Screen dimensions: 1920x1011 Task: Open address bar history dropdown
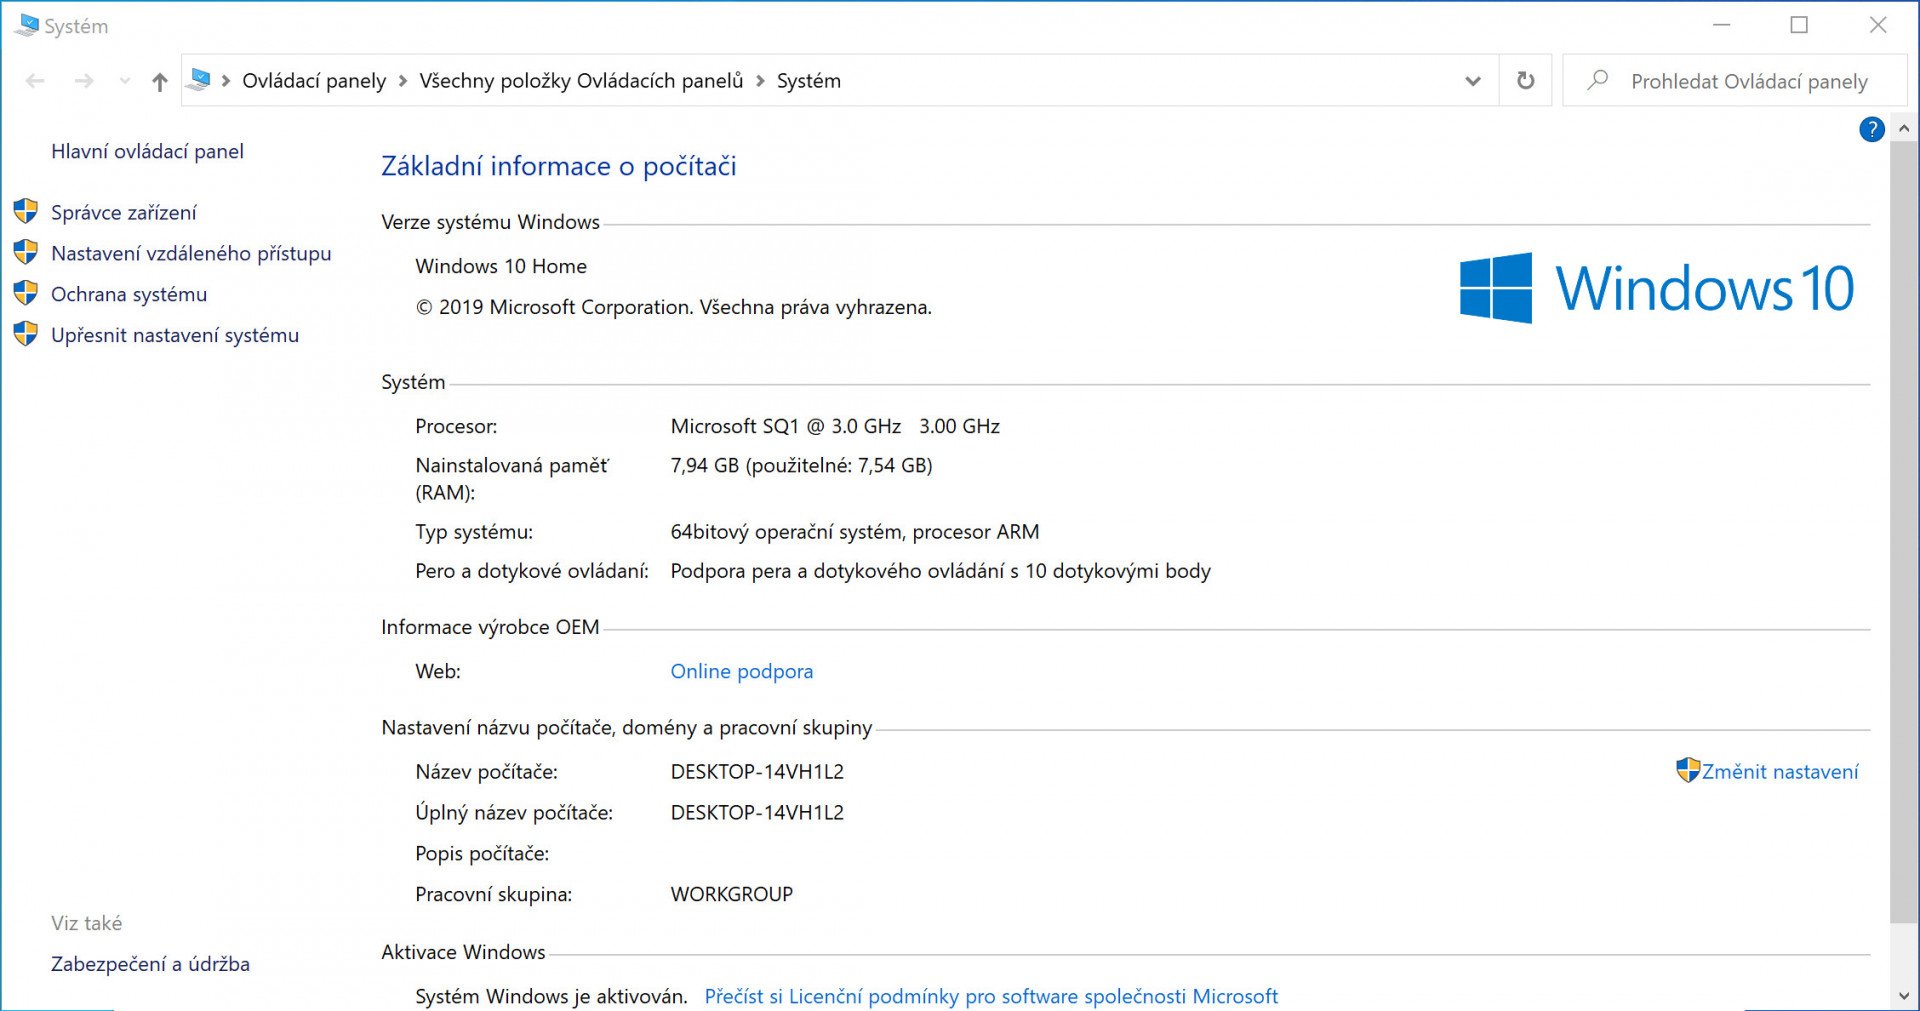pyautogui.click(x=1472, y=81)
